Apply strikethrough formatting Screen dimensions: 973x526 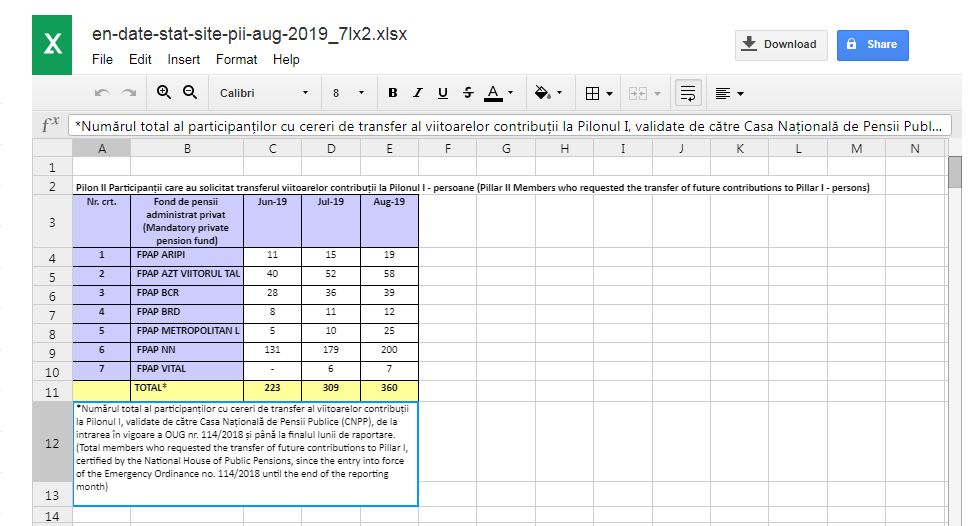(468, 93)
